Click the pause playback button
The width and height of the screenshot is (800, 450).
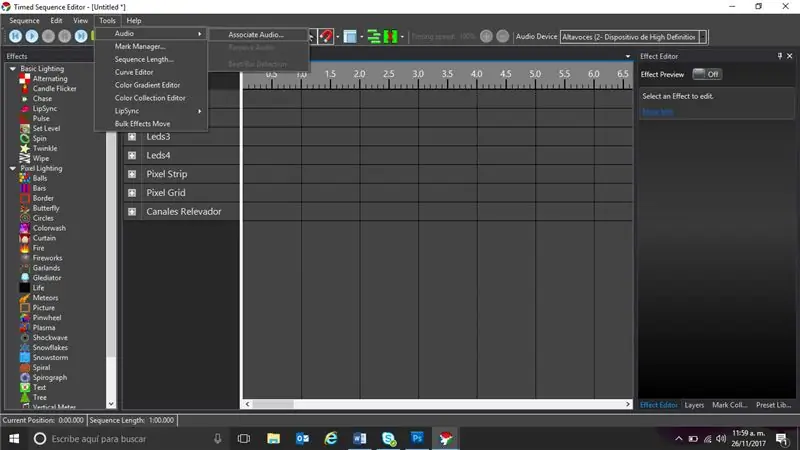click(x=64, y=36)
